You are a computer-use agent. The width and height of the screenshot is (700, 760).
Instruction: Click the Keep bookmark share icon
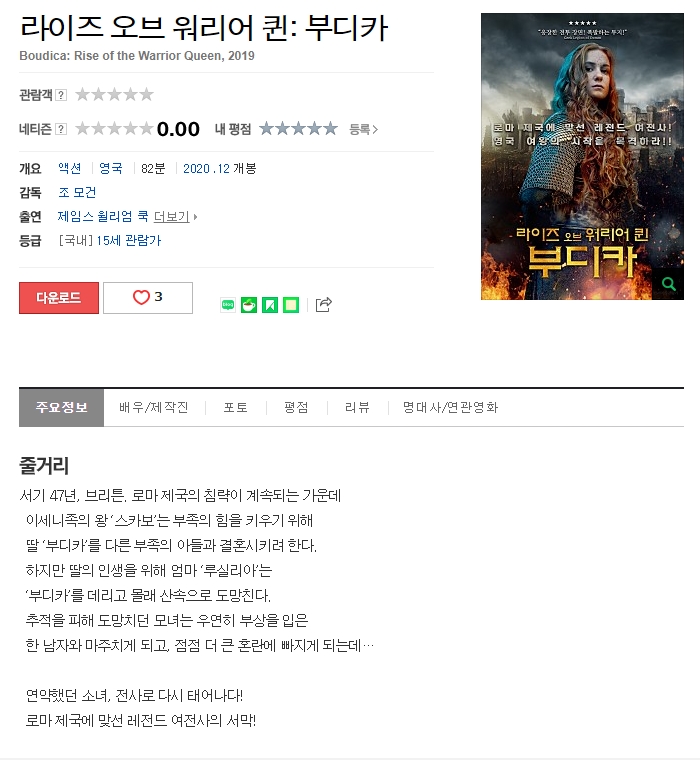[270, 305]
